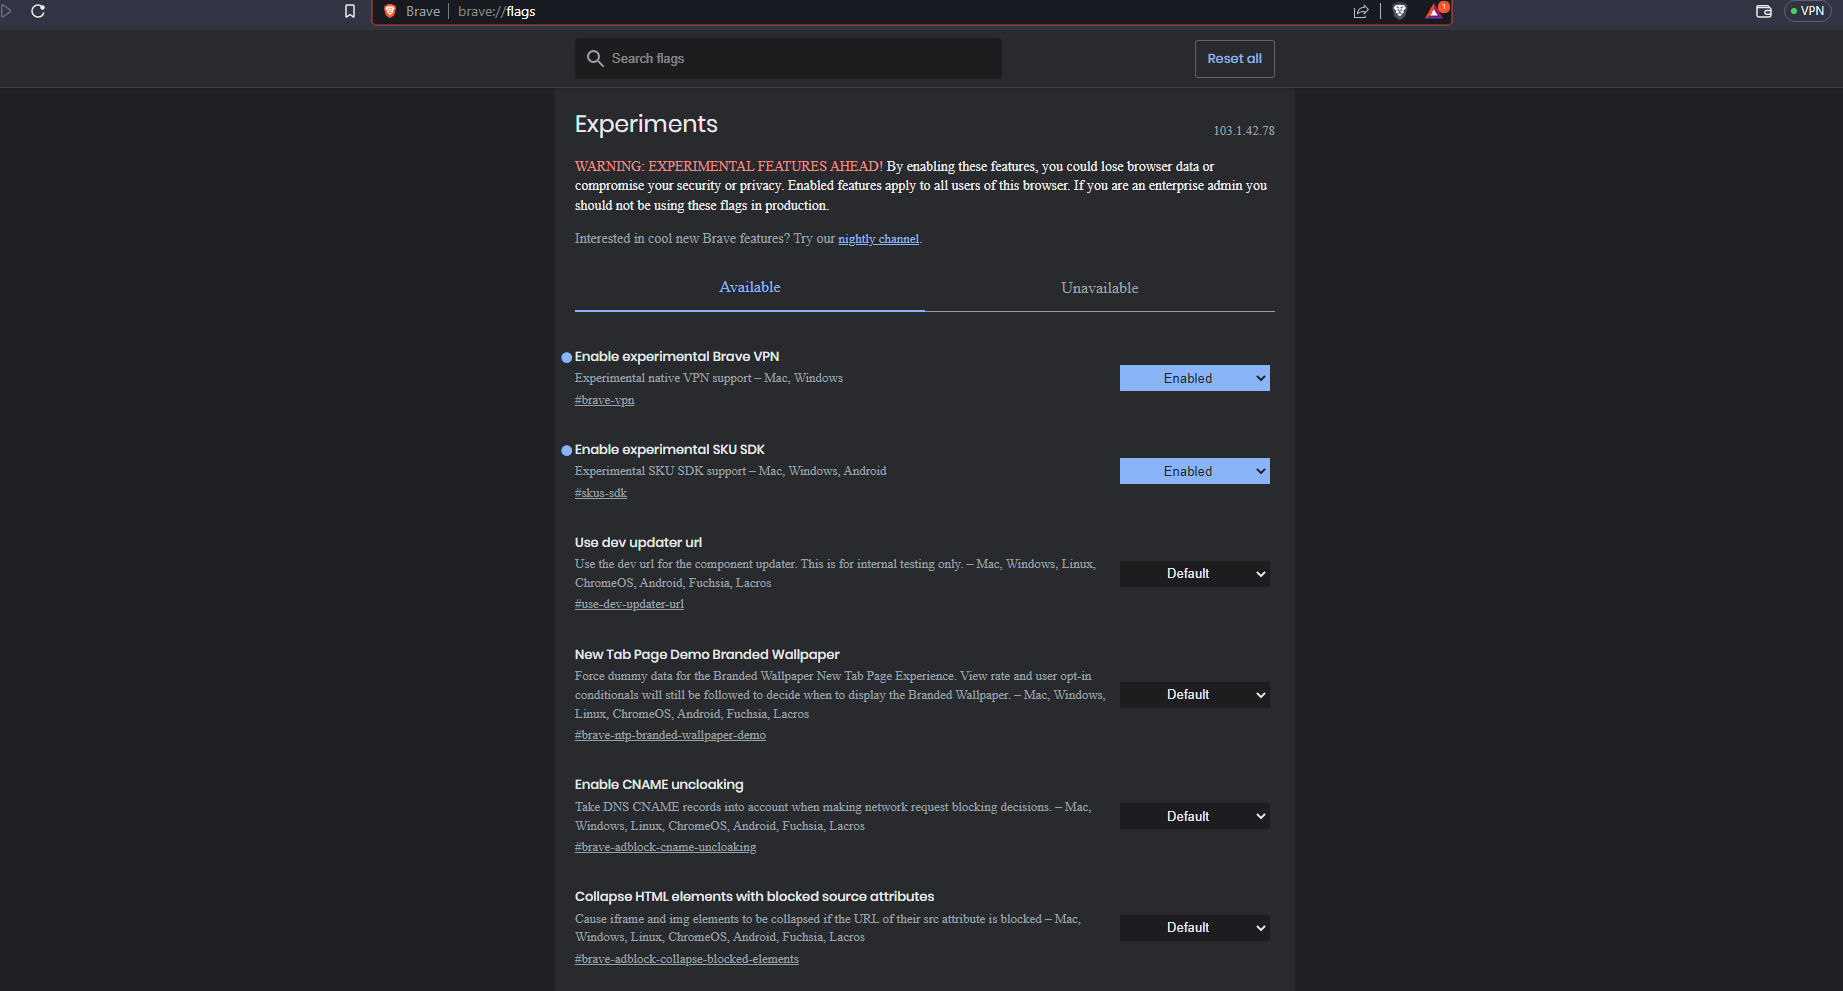Open the Brave Wallet icon

[x=1763, y=12]
